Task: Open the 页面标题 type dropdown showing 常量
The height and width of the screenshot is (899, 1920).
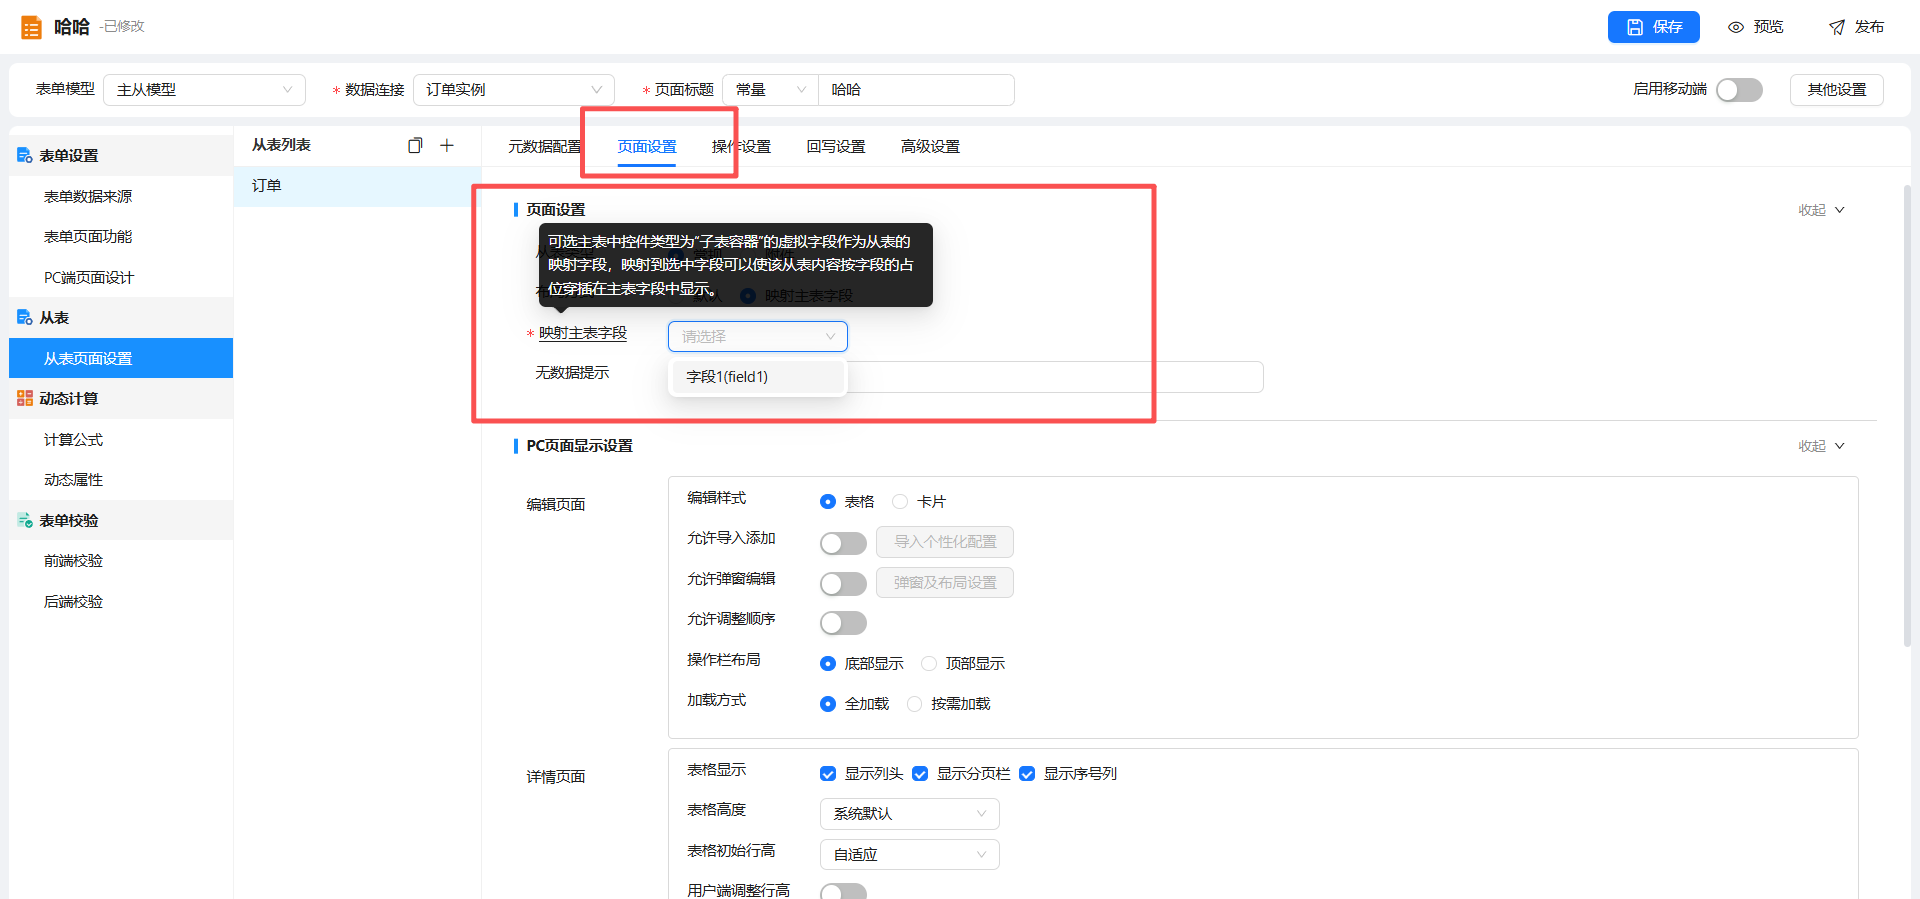Action: 770,90
